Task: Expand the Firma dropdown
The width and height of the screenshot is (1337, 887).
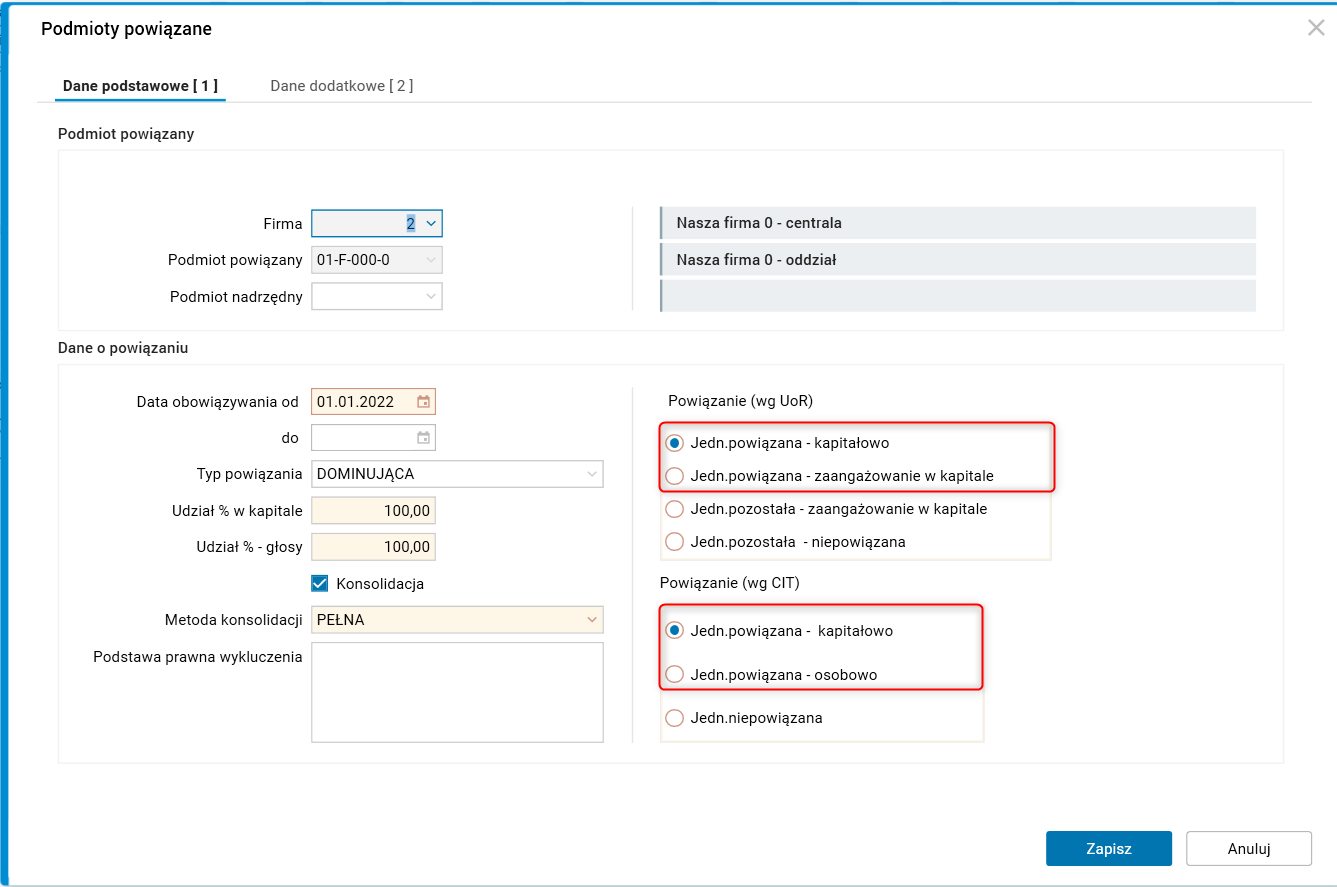Action: pyautogui.click(x=431, y=224)
